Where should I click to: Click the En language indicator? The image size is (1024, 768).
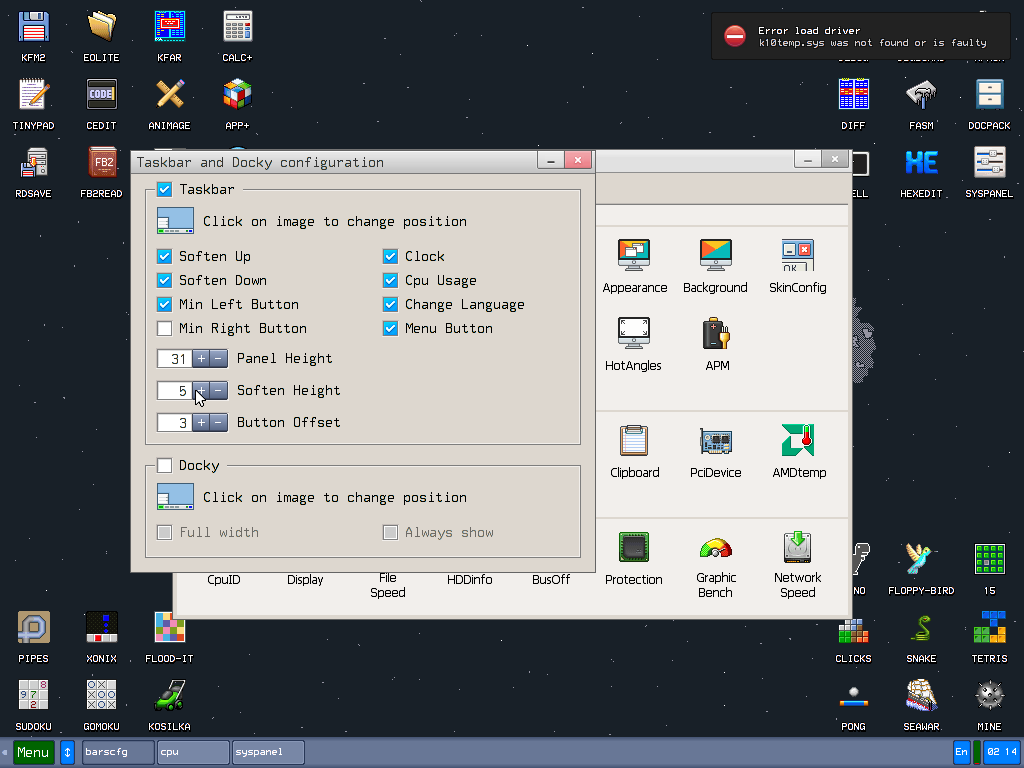[x=961, y=752]
